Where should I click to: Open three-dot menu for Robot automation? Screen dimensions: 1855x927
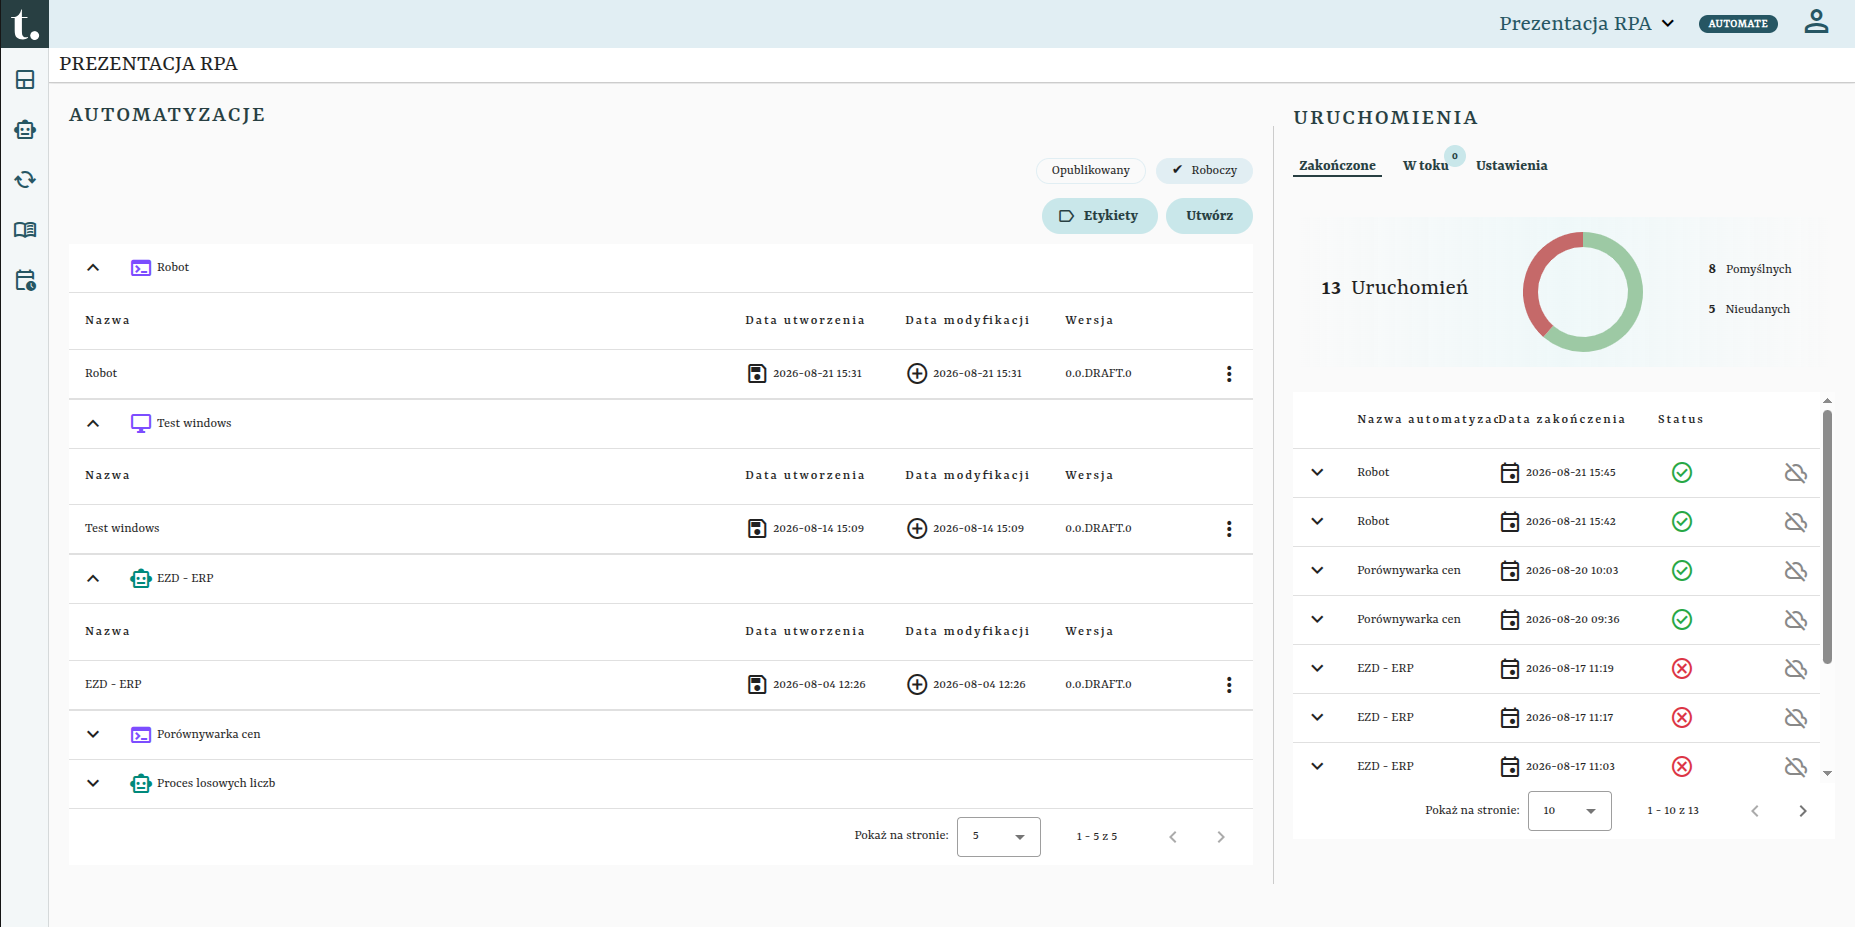(x=1229, y=374)
